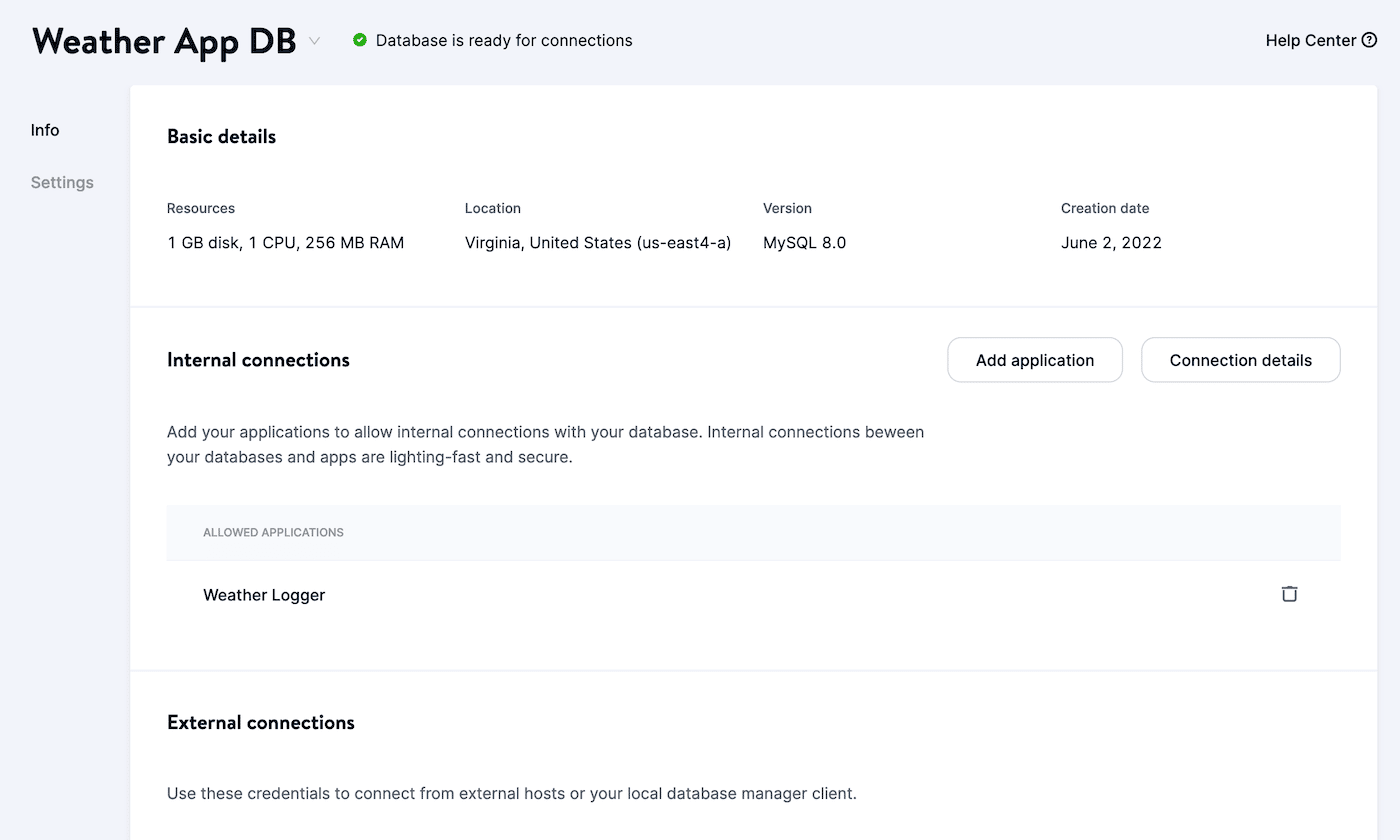The height and width of the screenshot is (840, 1400).
Task: Click the Weather App DB title
Action: [164, 41]
